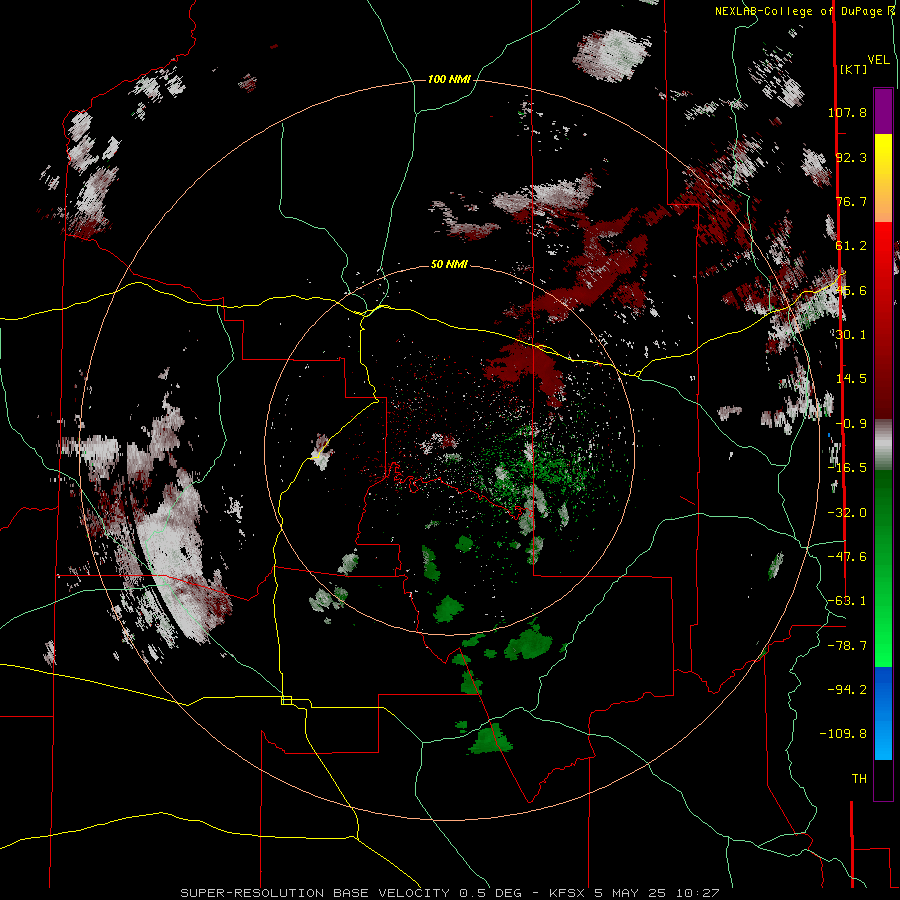Click the 107.8 velocity value

(847, 112)
